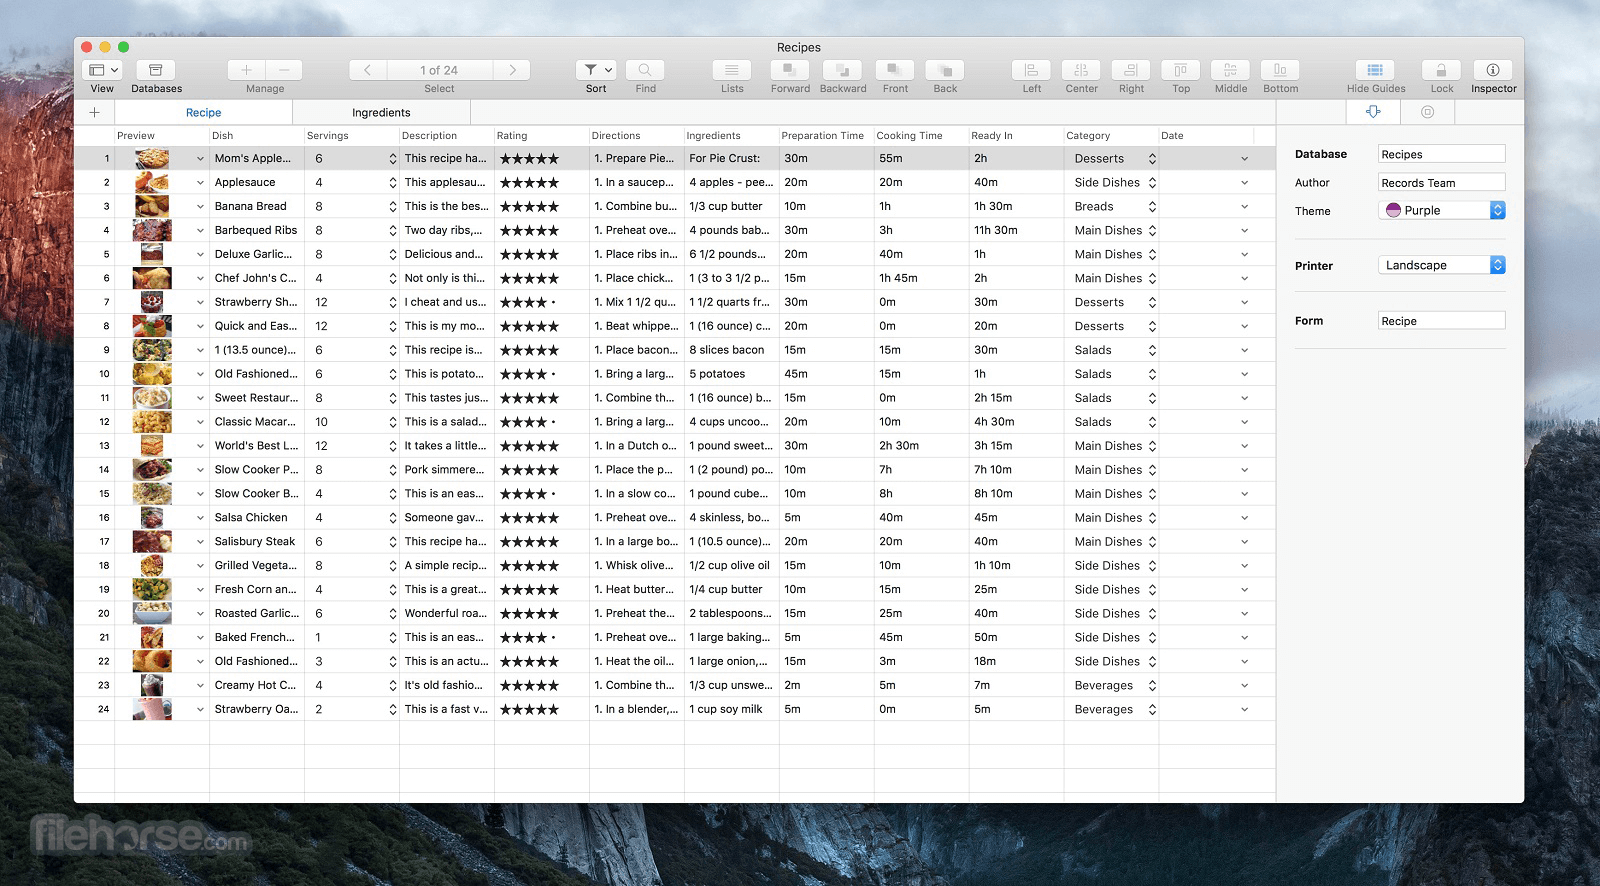Click the Forward arrange icon

point(790,70)
